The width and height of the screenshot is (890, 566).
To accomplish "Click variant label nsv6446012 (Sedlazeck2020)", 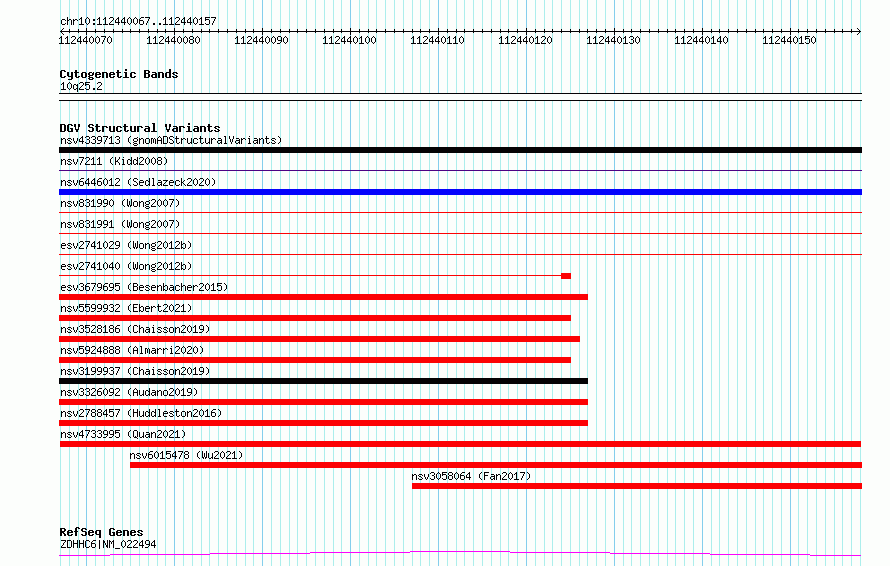I will point(138,182).
